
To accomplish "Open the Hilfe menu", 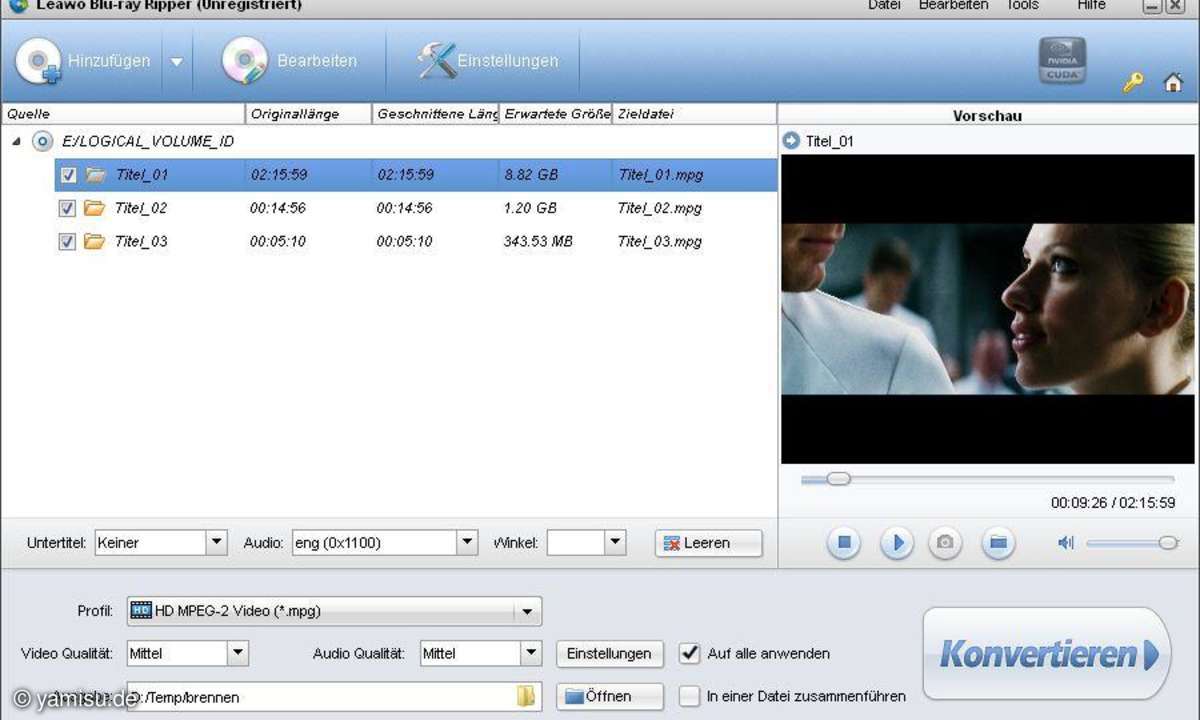I will (x=1091, y=5).
